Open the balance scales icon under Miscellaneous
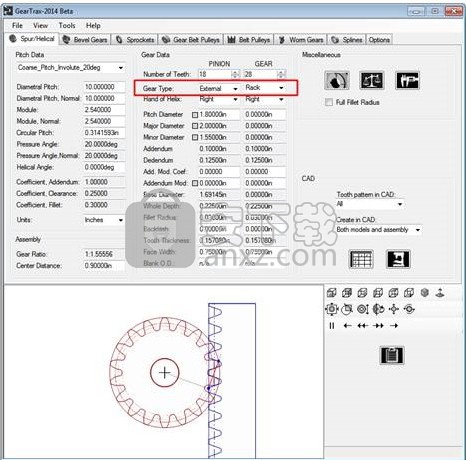The width and height of the screenshot is (466, 460). [372, 80]
